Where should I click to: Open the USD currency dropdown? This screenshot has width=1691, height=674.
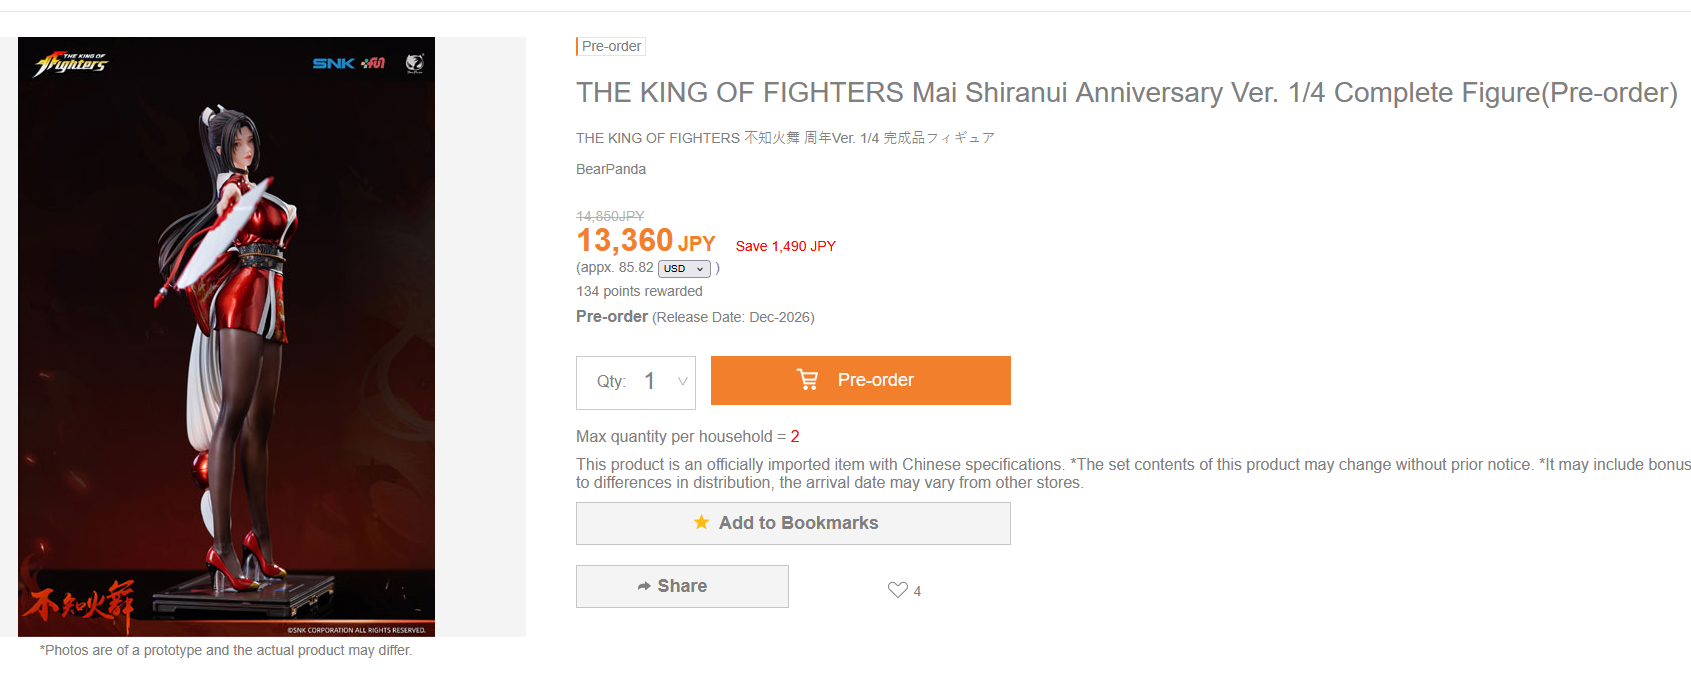point(684,269)
